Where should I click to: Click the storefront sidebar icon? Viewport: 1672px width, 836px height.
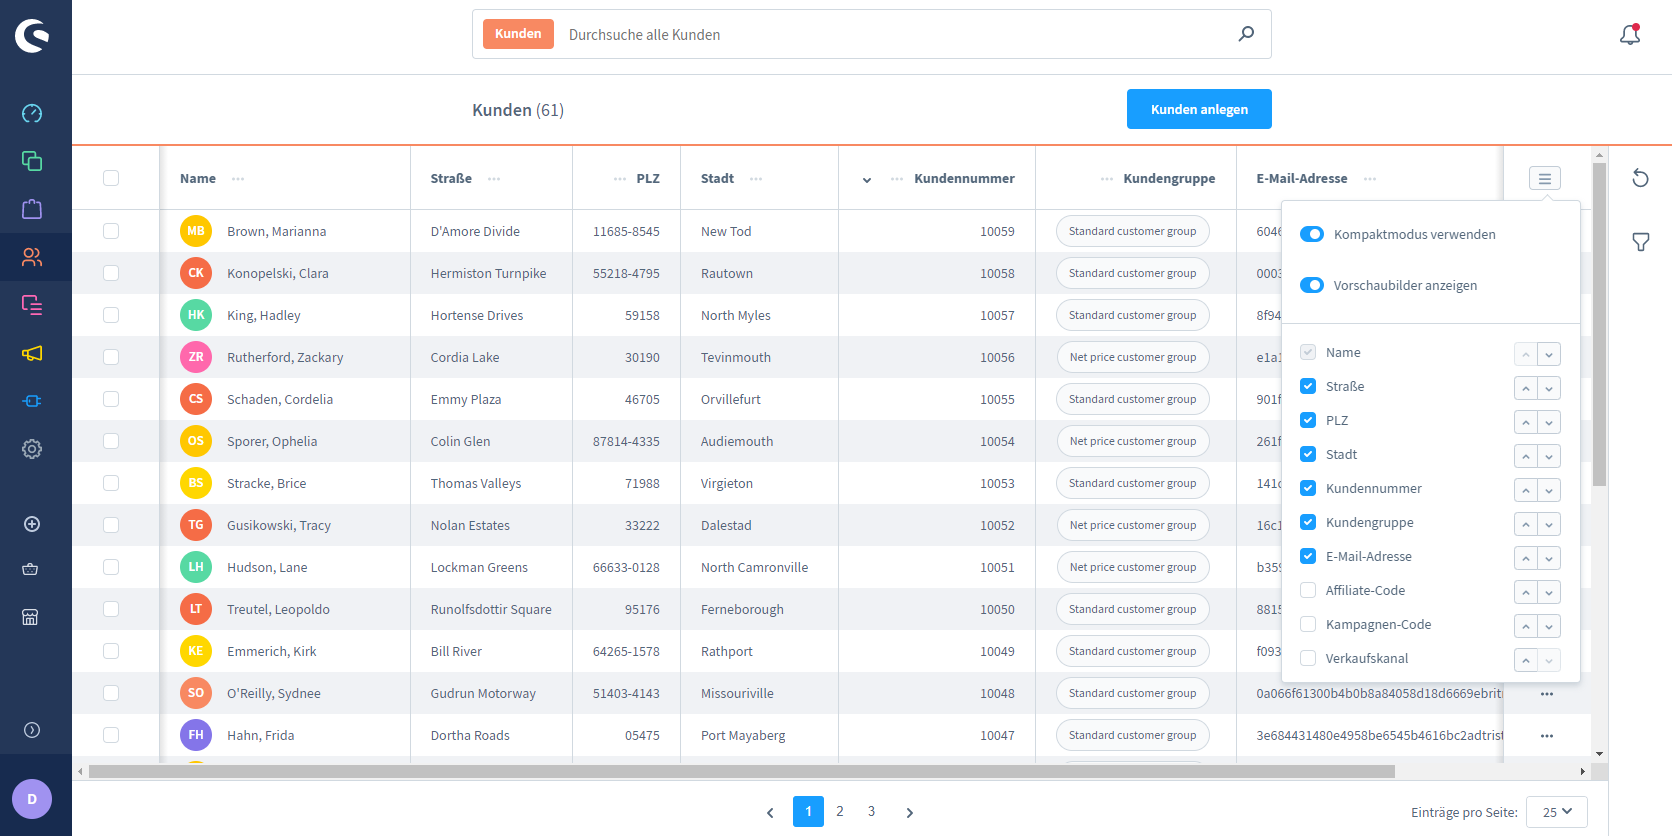click(x=30, y=617)
